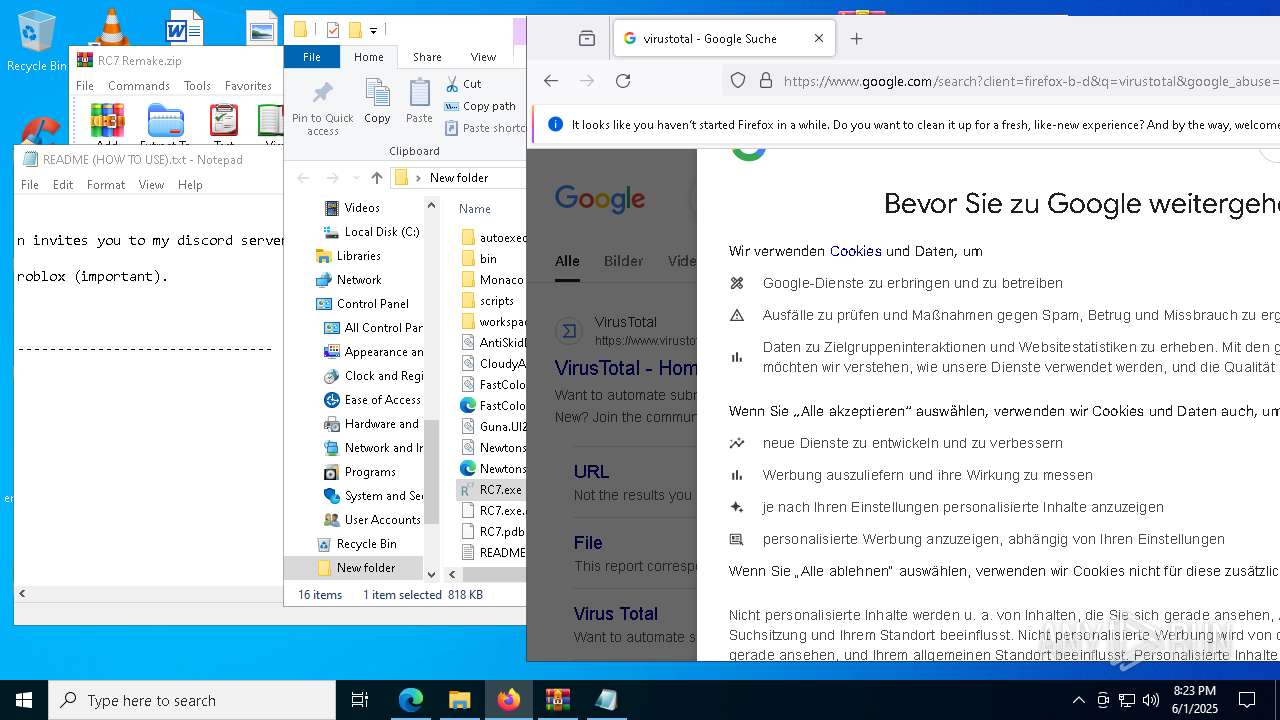This screenshot has width=1280, height=720.
Task: Open Edit menu in Notepad
Action: tap(63, 185)
